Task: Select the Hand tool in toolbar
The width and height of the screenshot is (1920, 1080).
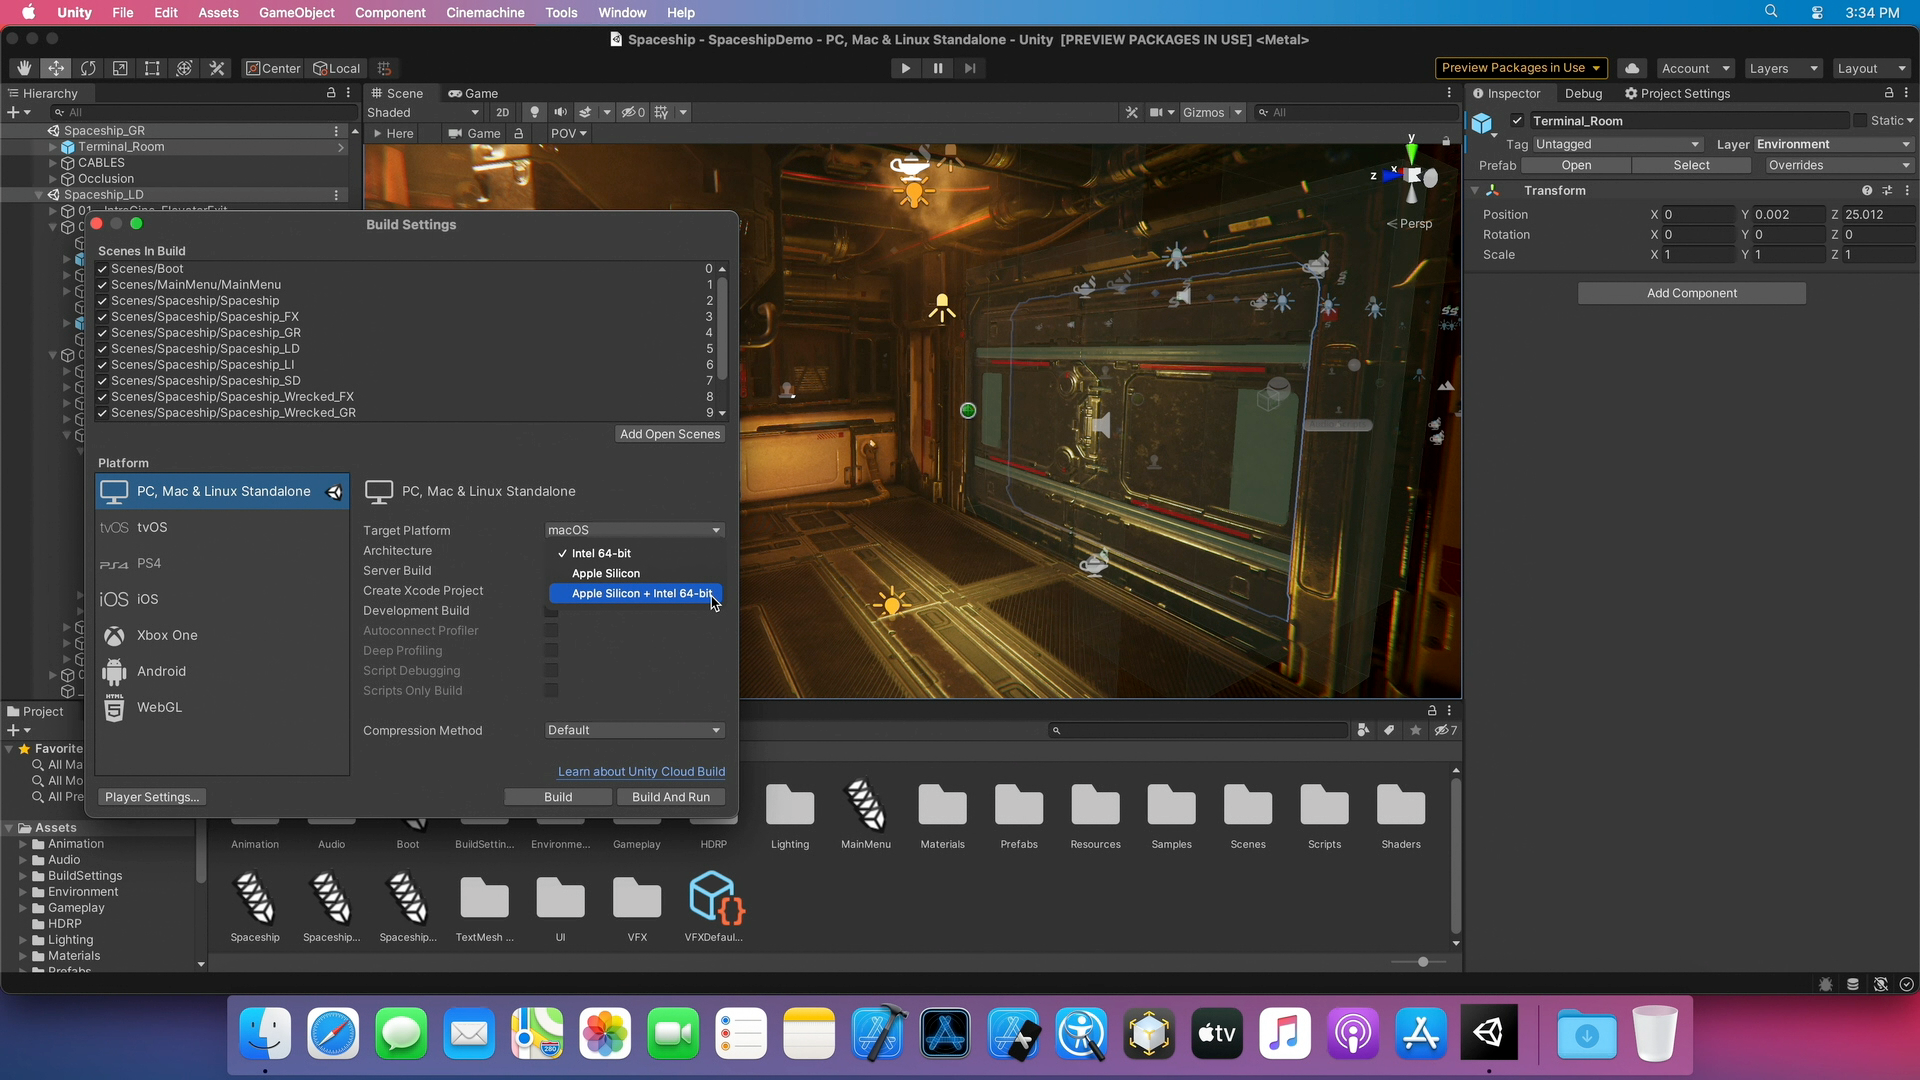Action: [x=24, y=68]
